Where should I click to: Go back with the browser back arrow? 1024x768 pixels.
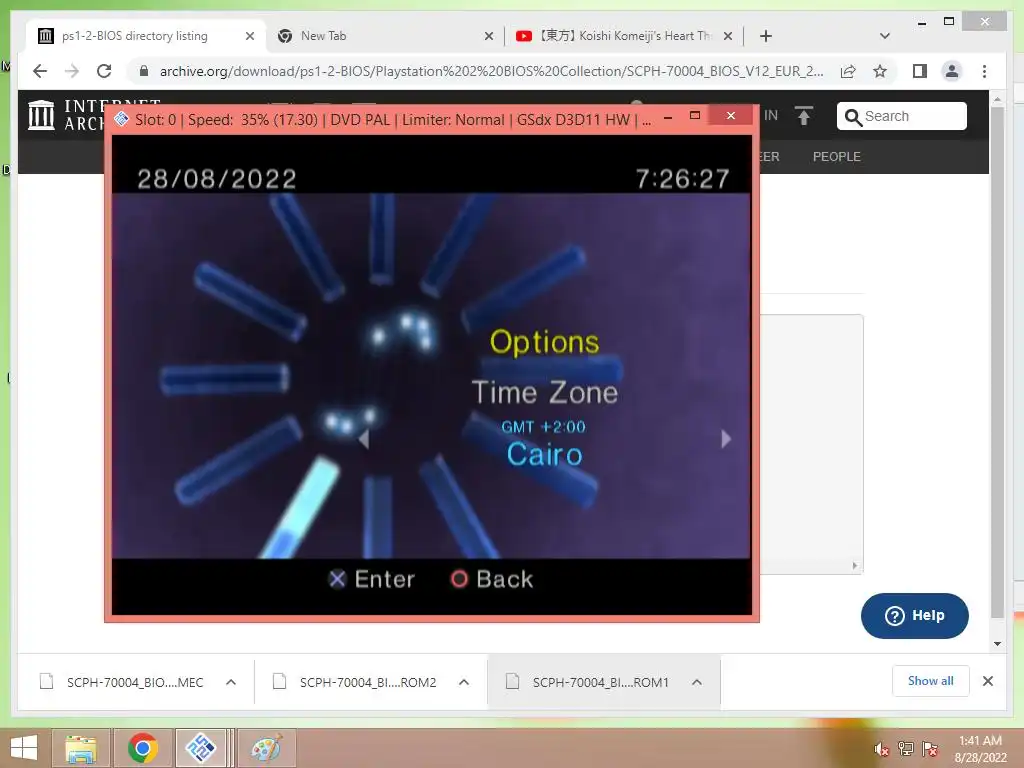pos(40,71)
